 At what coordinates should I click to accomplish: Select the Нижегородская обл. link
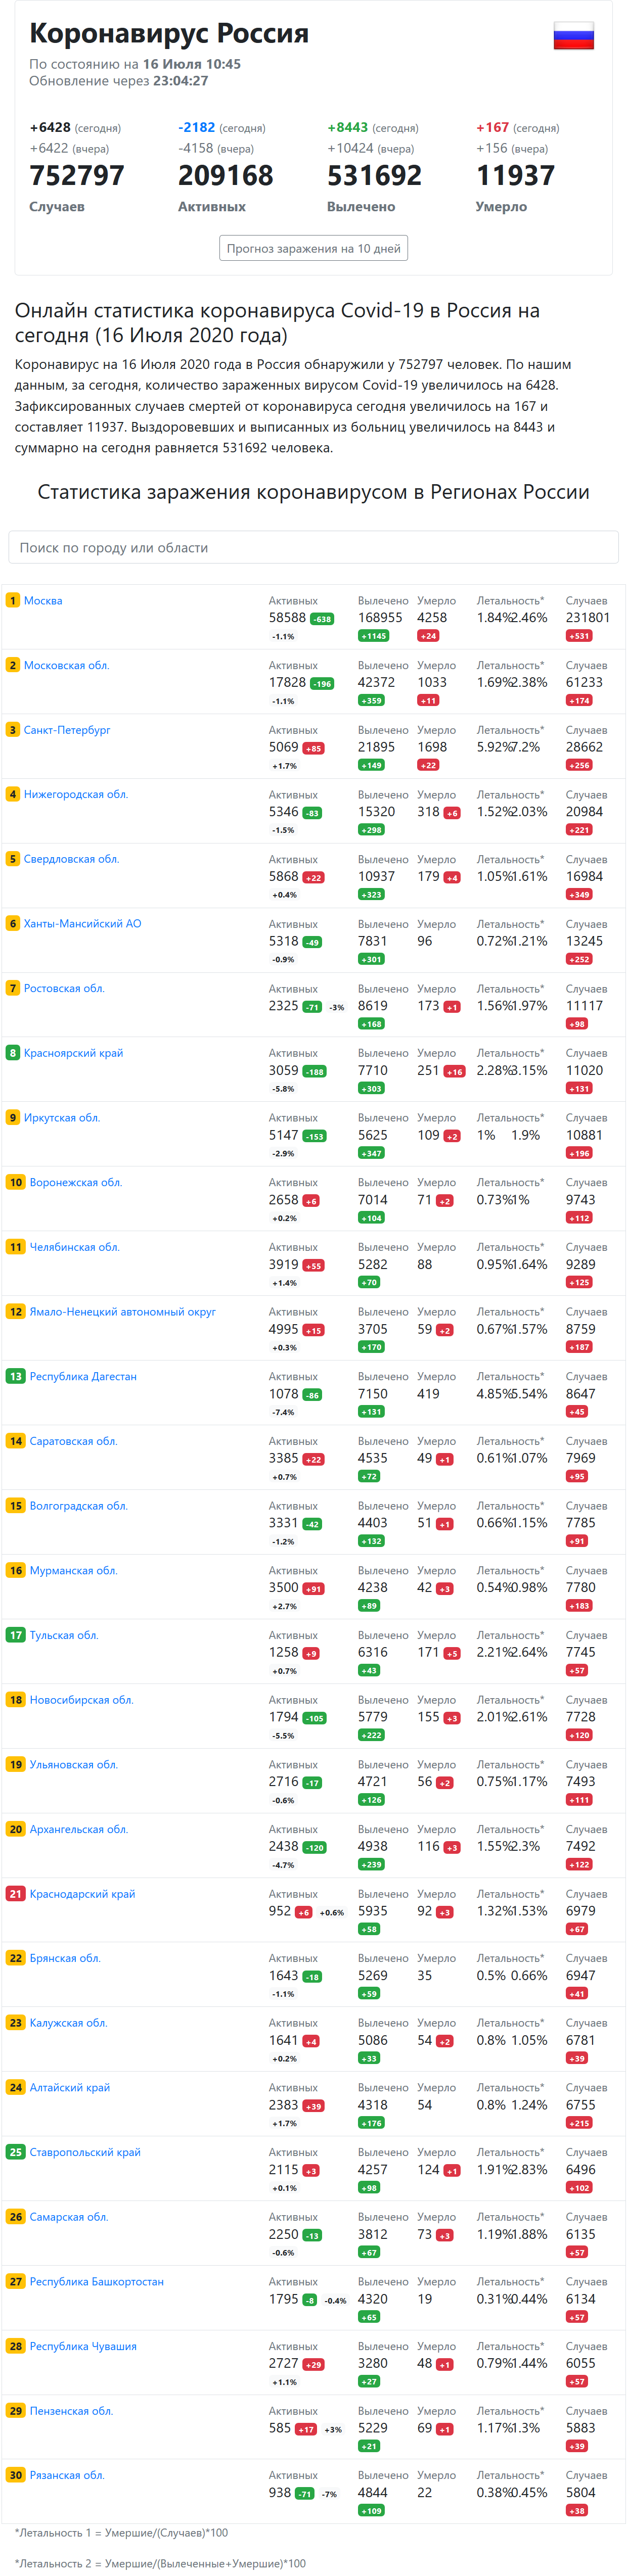[76, 795]
